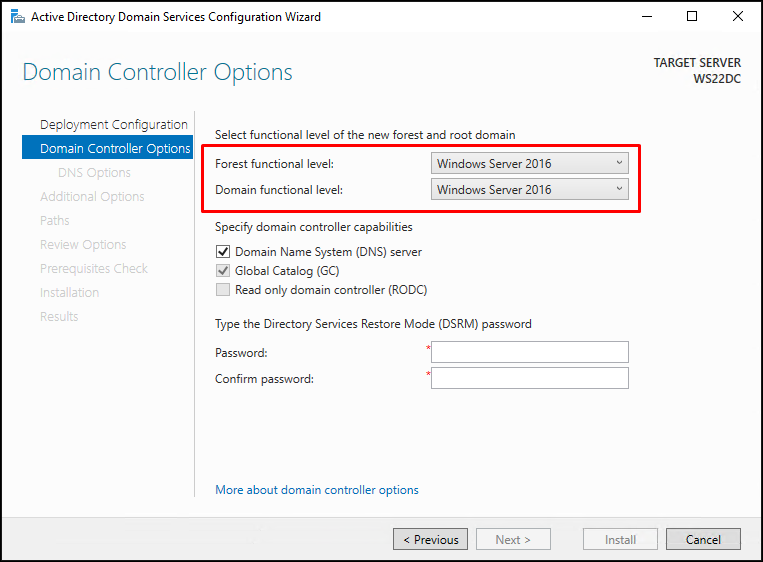Select Paths step in the sidebar
The height and width of the screenshot is (562, 763).
pos(54,220)
